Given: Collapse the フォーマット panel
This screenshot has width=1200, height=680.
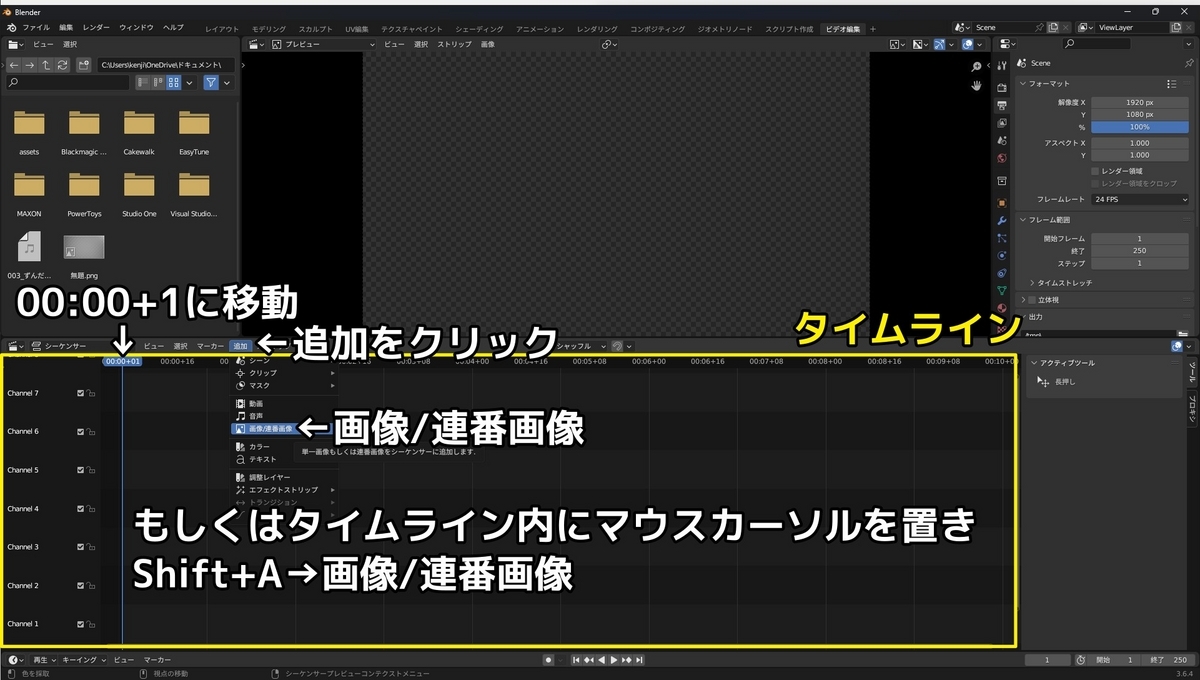Looking at the screenshot, I should 1024,84.
